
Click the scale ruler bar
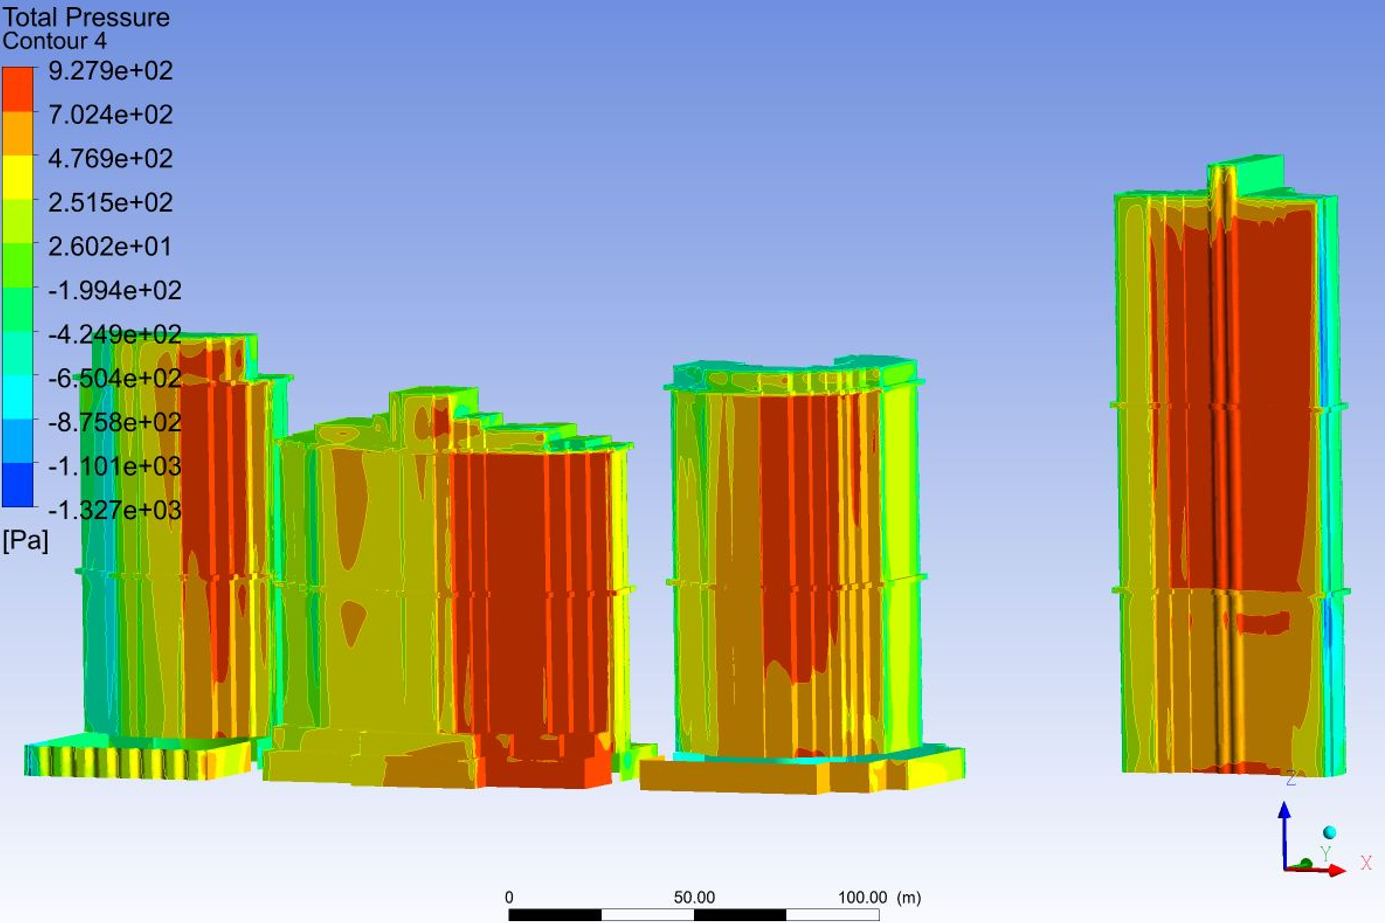coord(694,914)
